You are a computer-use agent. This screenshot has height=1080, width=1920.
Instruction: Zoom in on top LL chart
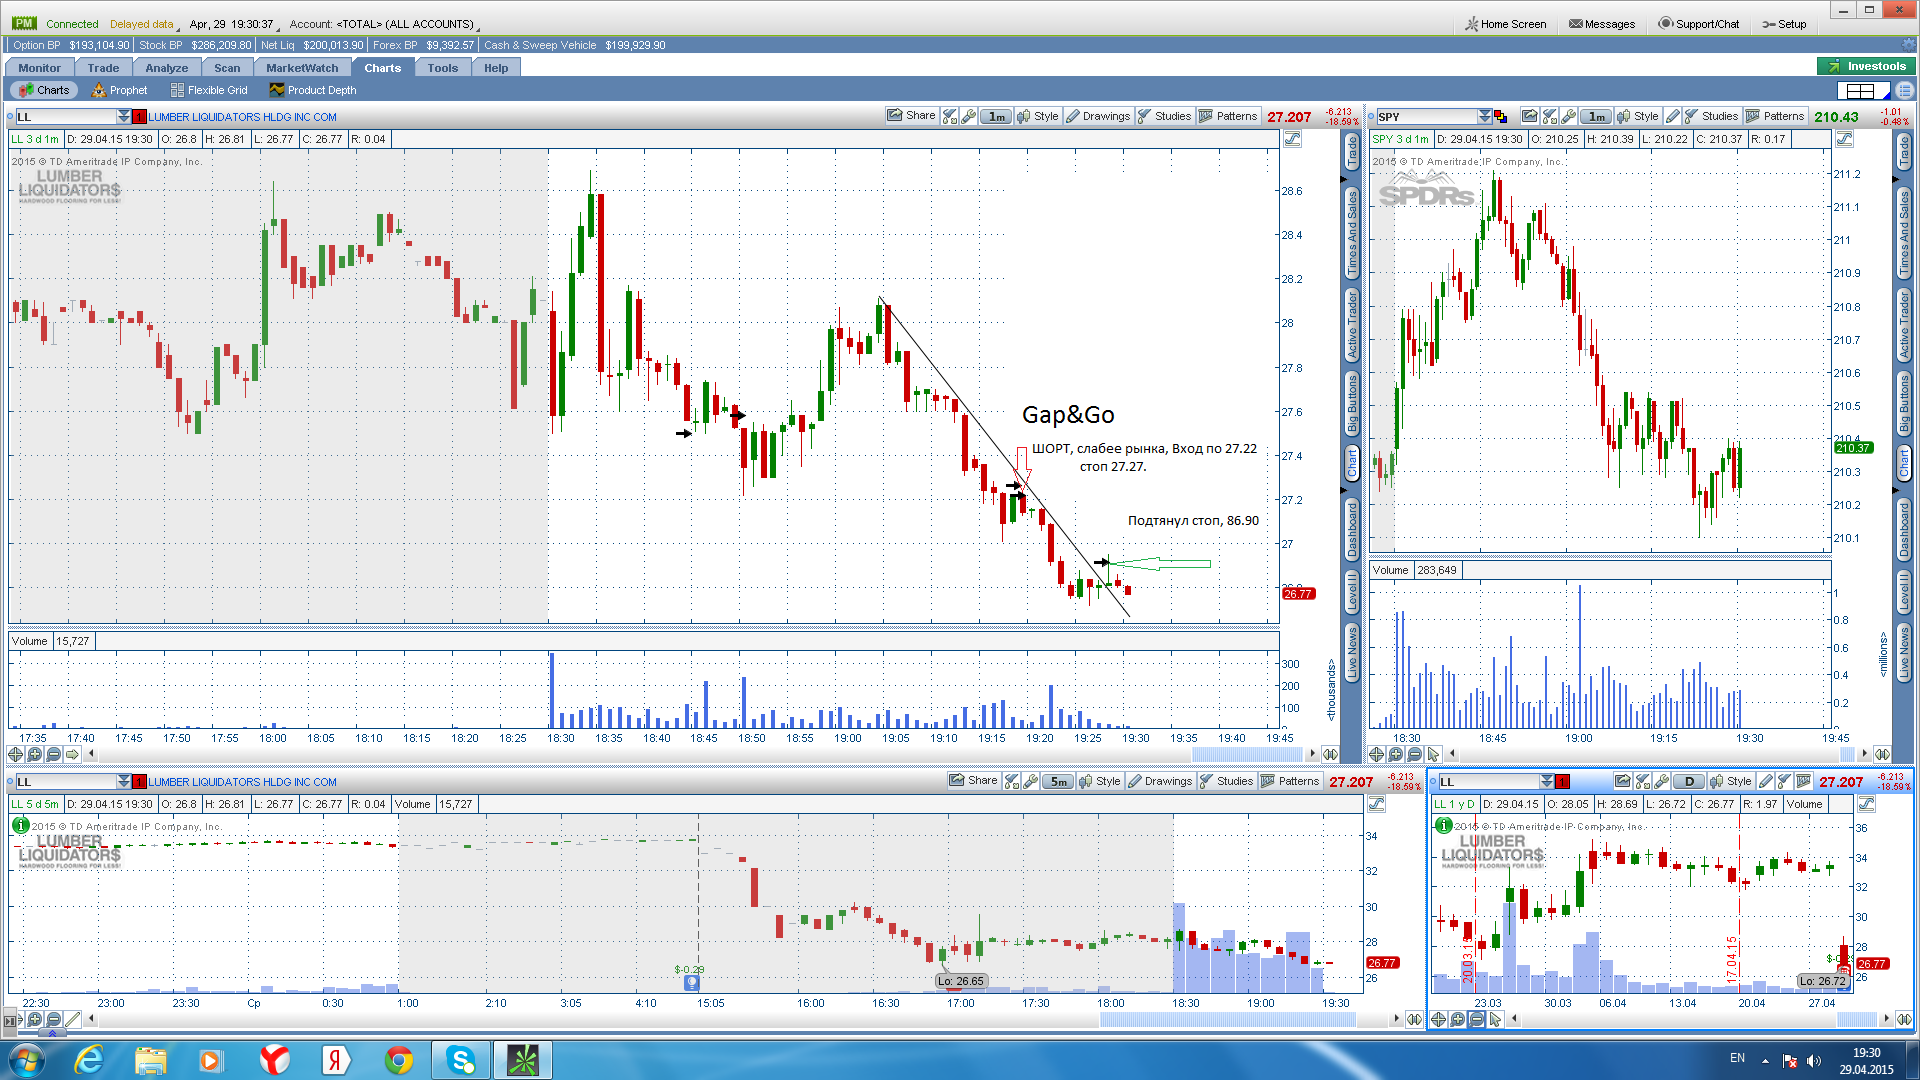point(35,754)
